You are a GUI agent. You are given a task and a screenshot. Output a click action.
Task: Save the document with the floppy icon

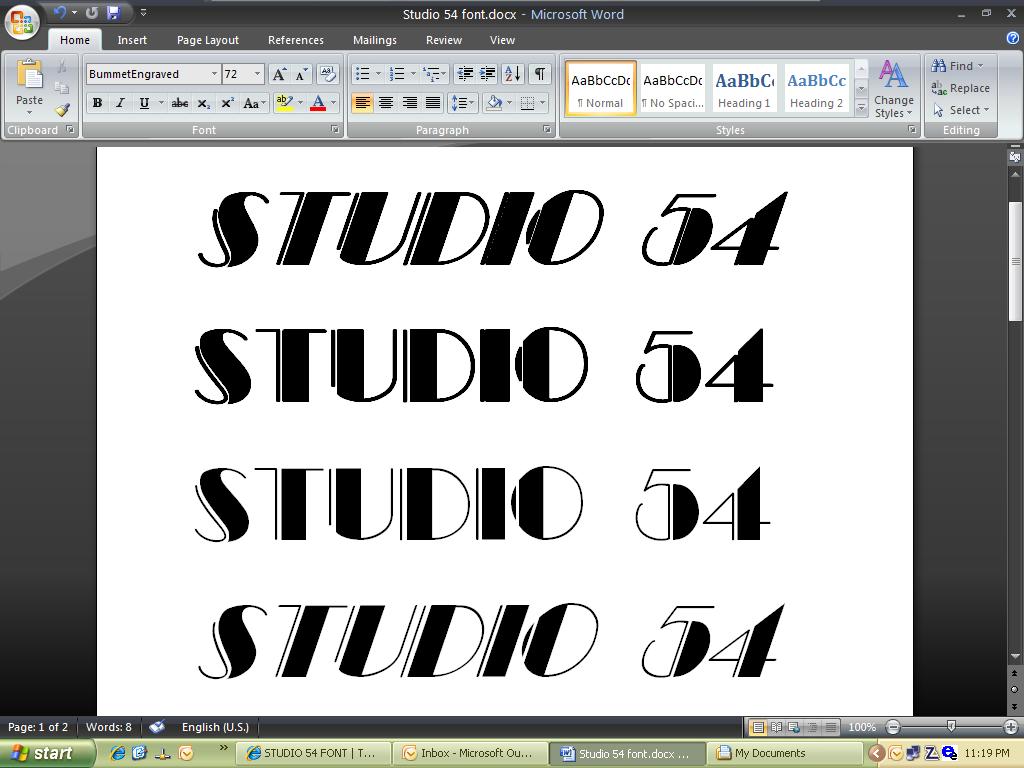(x=113, y=12)
